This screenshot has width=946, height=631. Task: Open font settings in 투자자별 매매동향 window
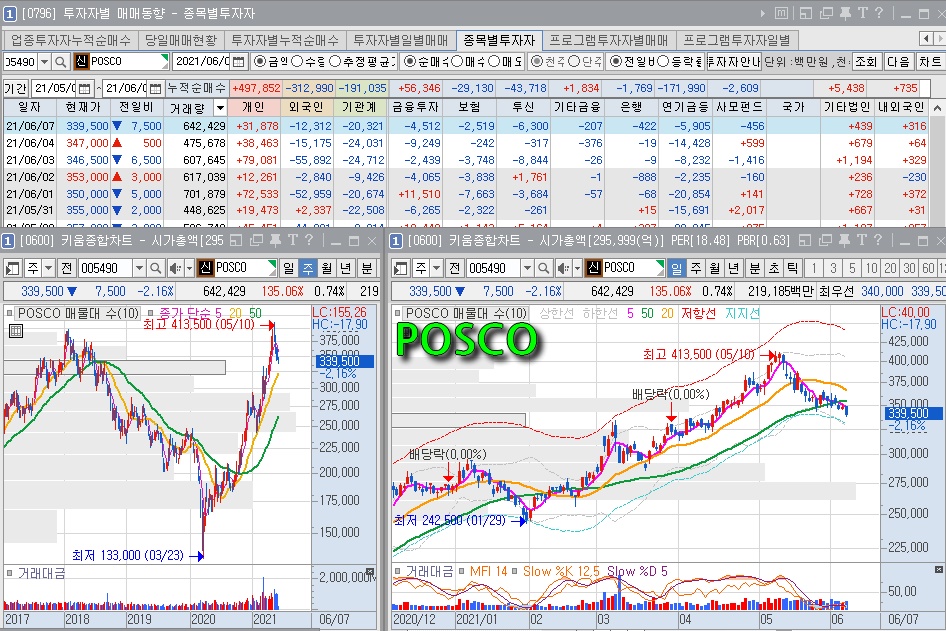tap(863, 13)
